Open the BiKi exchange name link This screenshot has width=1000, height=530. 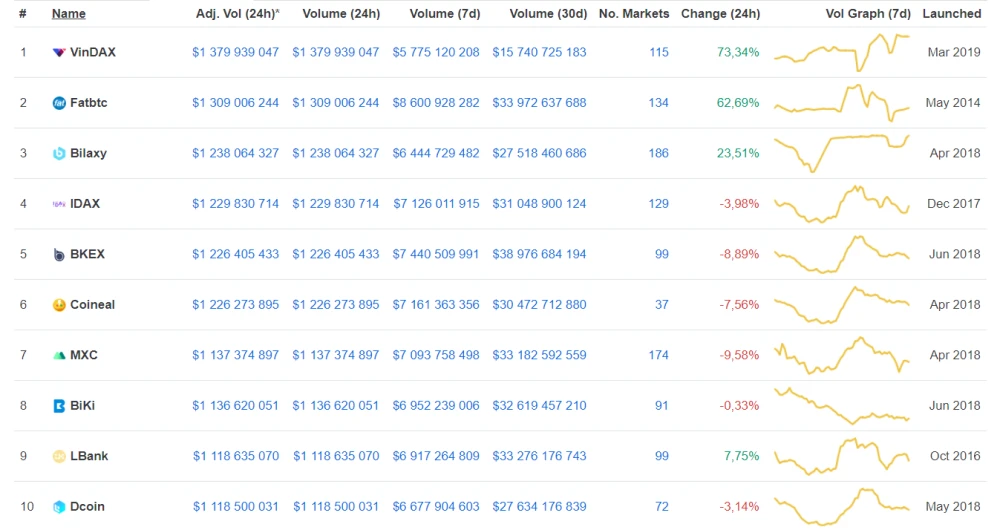click(82, 405)
